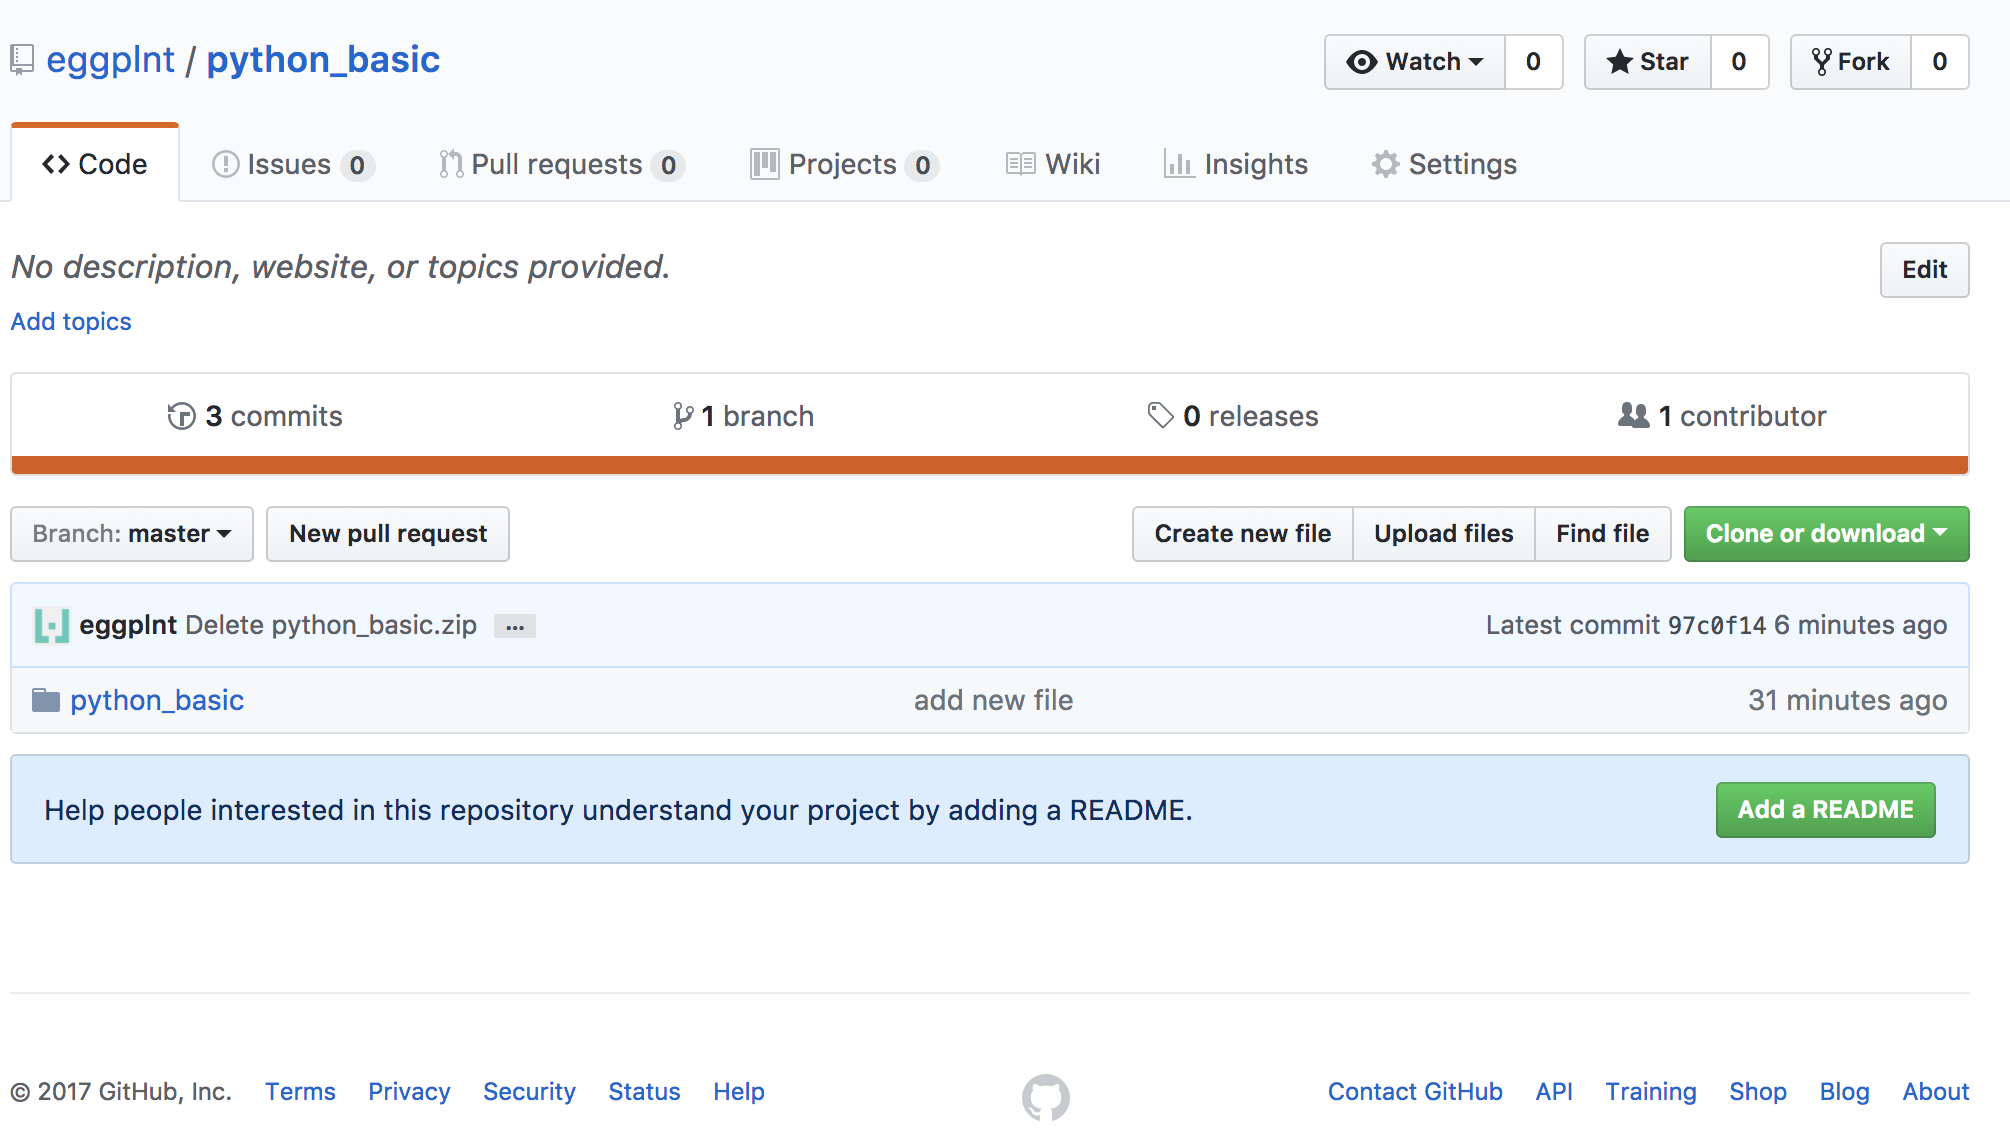Click the Add a README button
The height and width of the screenshot is (1132, 2010).
1826,810
